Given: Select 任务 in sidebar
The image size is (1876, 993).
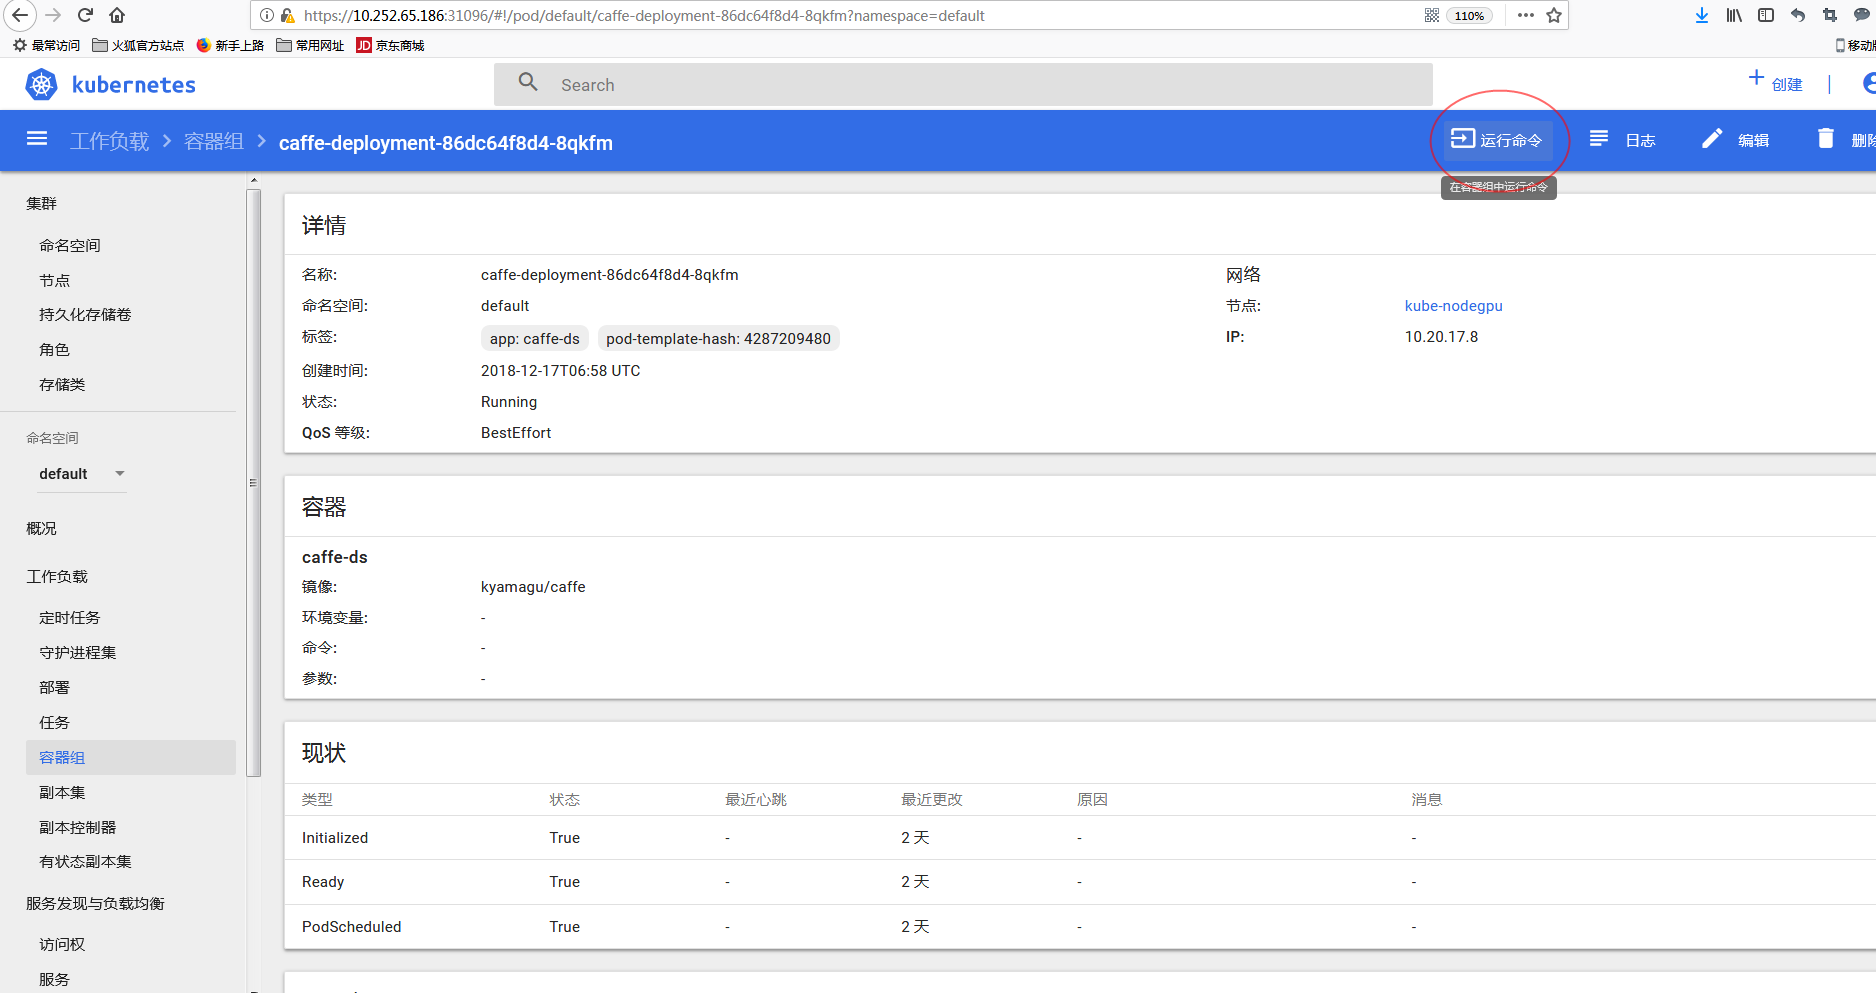Looking at the screenshot, I should pos(55,722).
